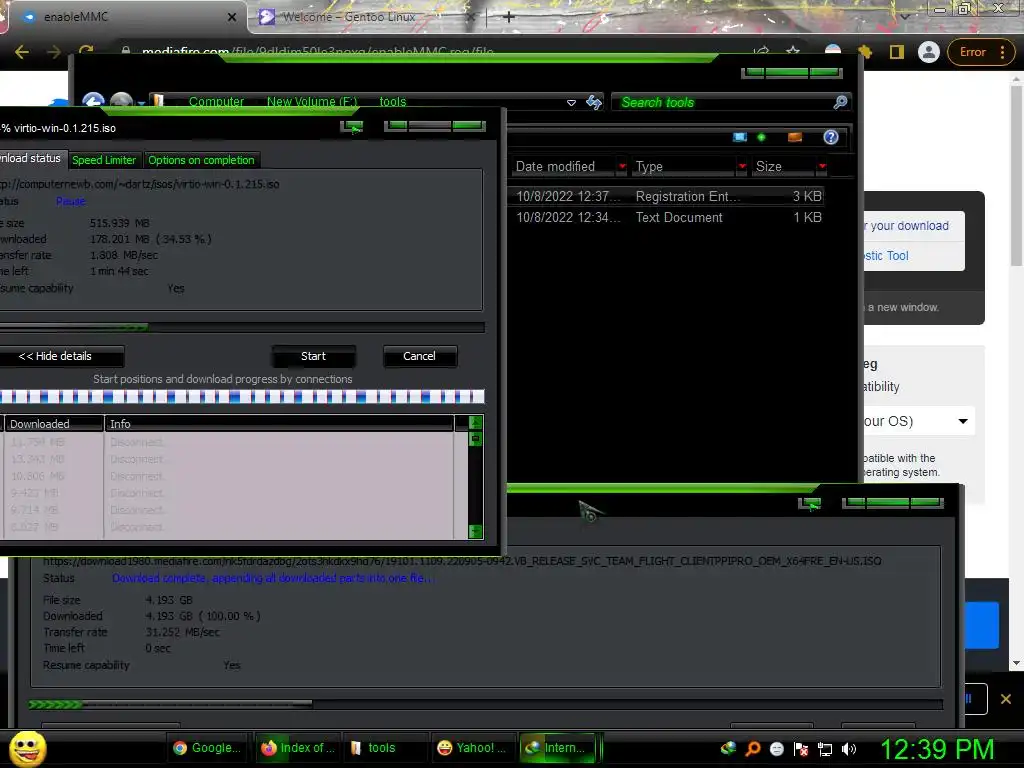The height and width of the screenshot is (768, 1024).
Task: Click the Action Center flag tray icon
Action: click(x=801, y=749)
